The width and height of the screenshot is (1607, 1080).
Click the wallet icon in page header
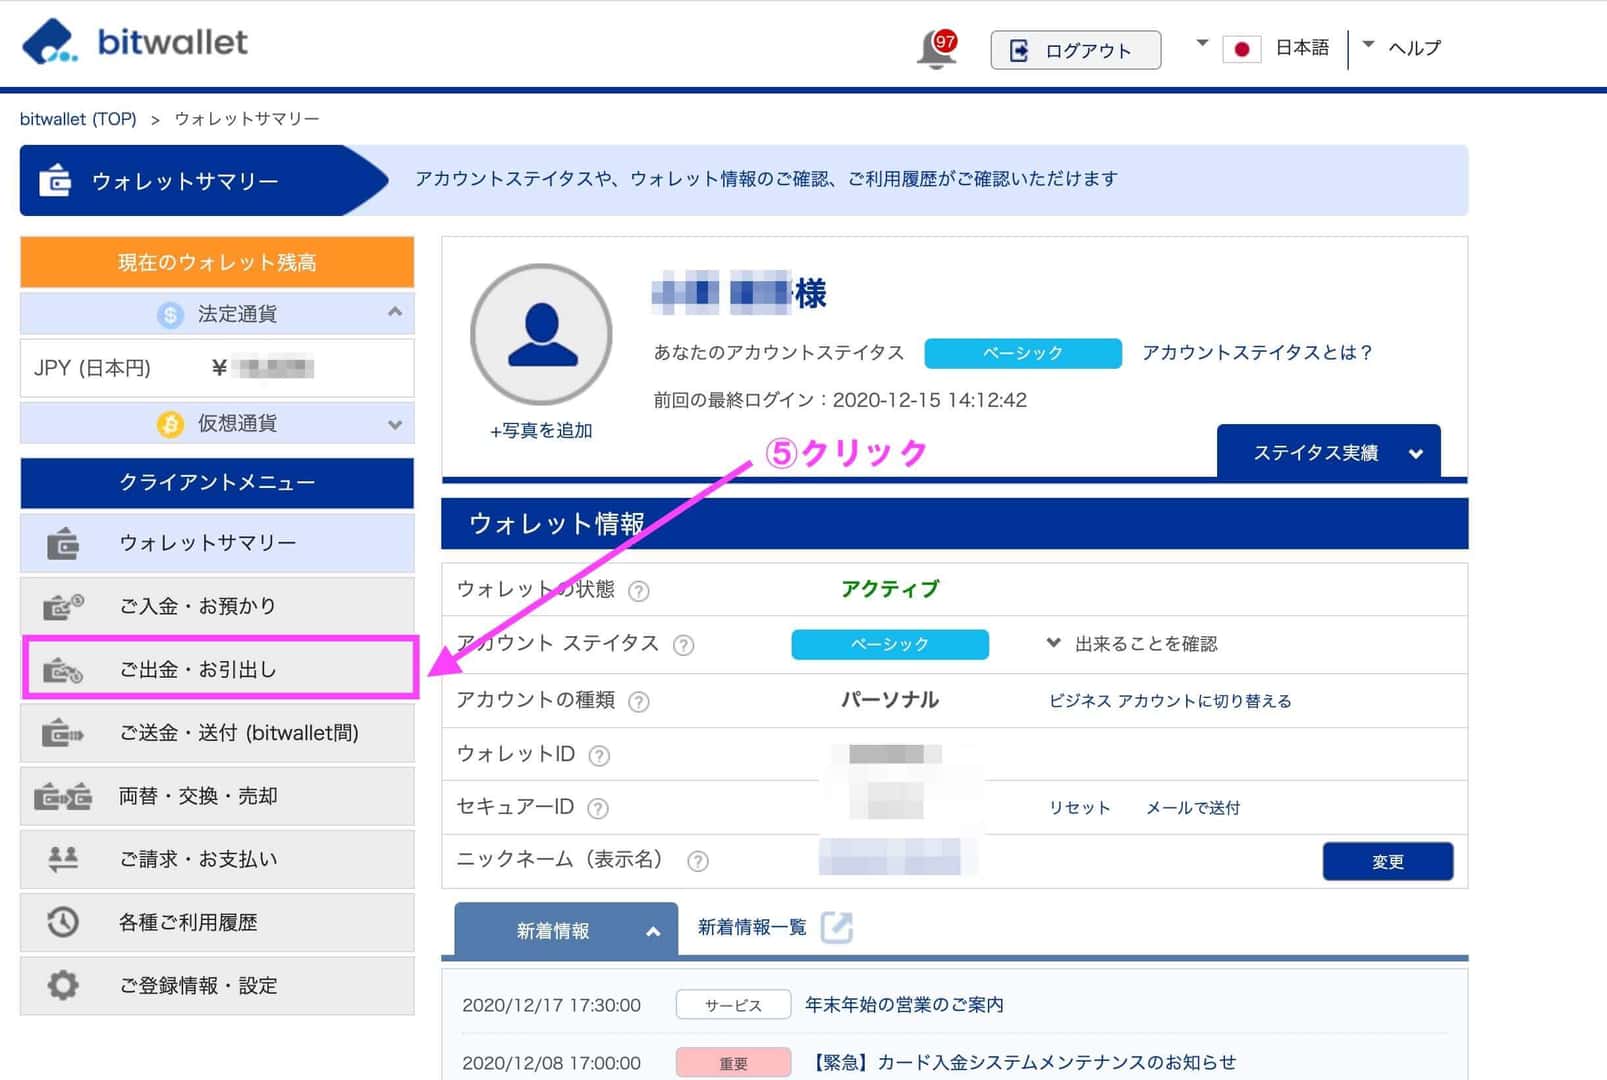coord(55,180)
